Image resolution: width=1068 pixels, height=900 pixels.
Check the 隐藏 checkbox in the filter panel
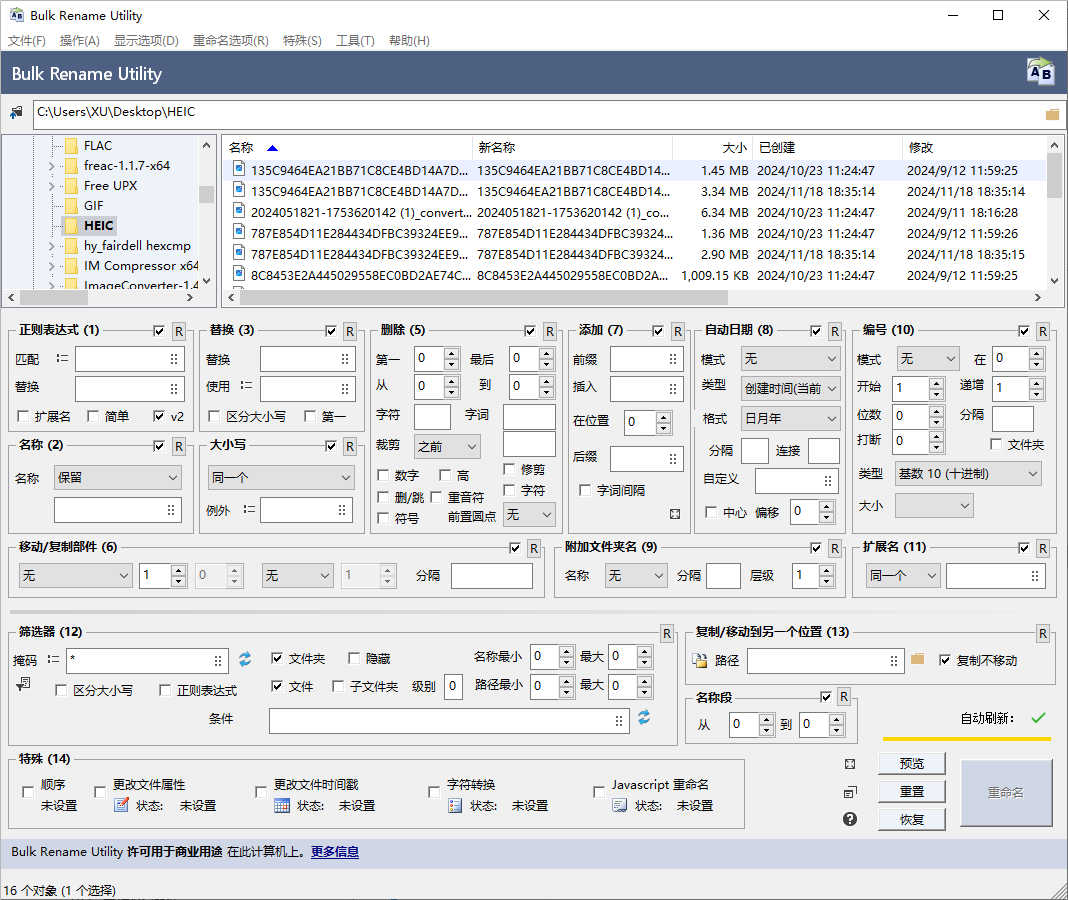coord(355,658)
